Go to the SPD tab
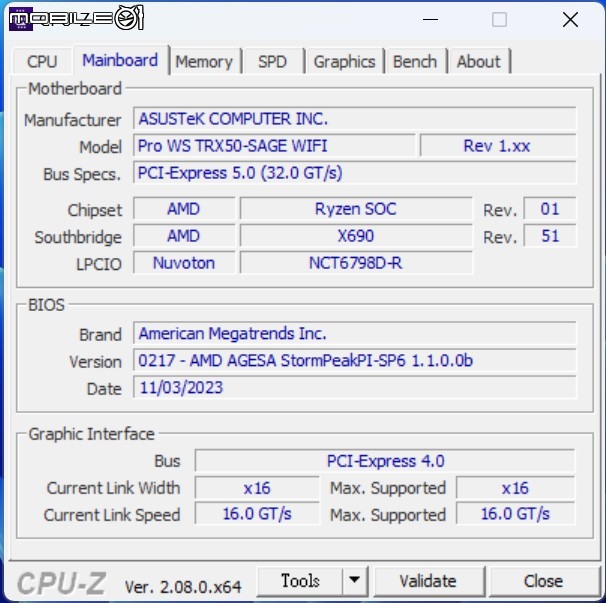This screenshot has height=603, width=606. coord(273,62)
